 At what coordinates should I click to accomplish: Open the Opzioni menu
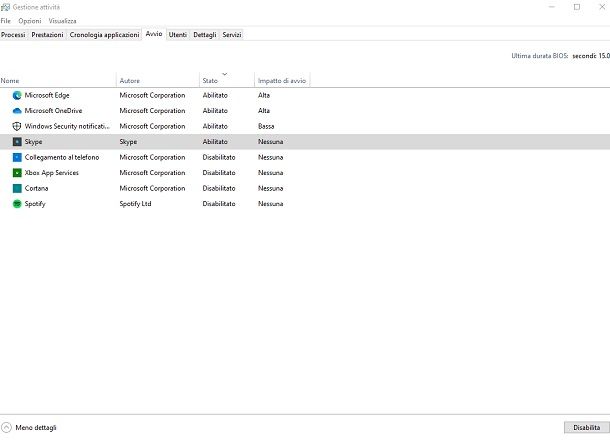pos(30,21)
